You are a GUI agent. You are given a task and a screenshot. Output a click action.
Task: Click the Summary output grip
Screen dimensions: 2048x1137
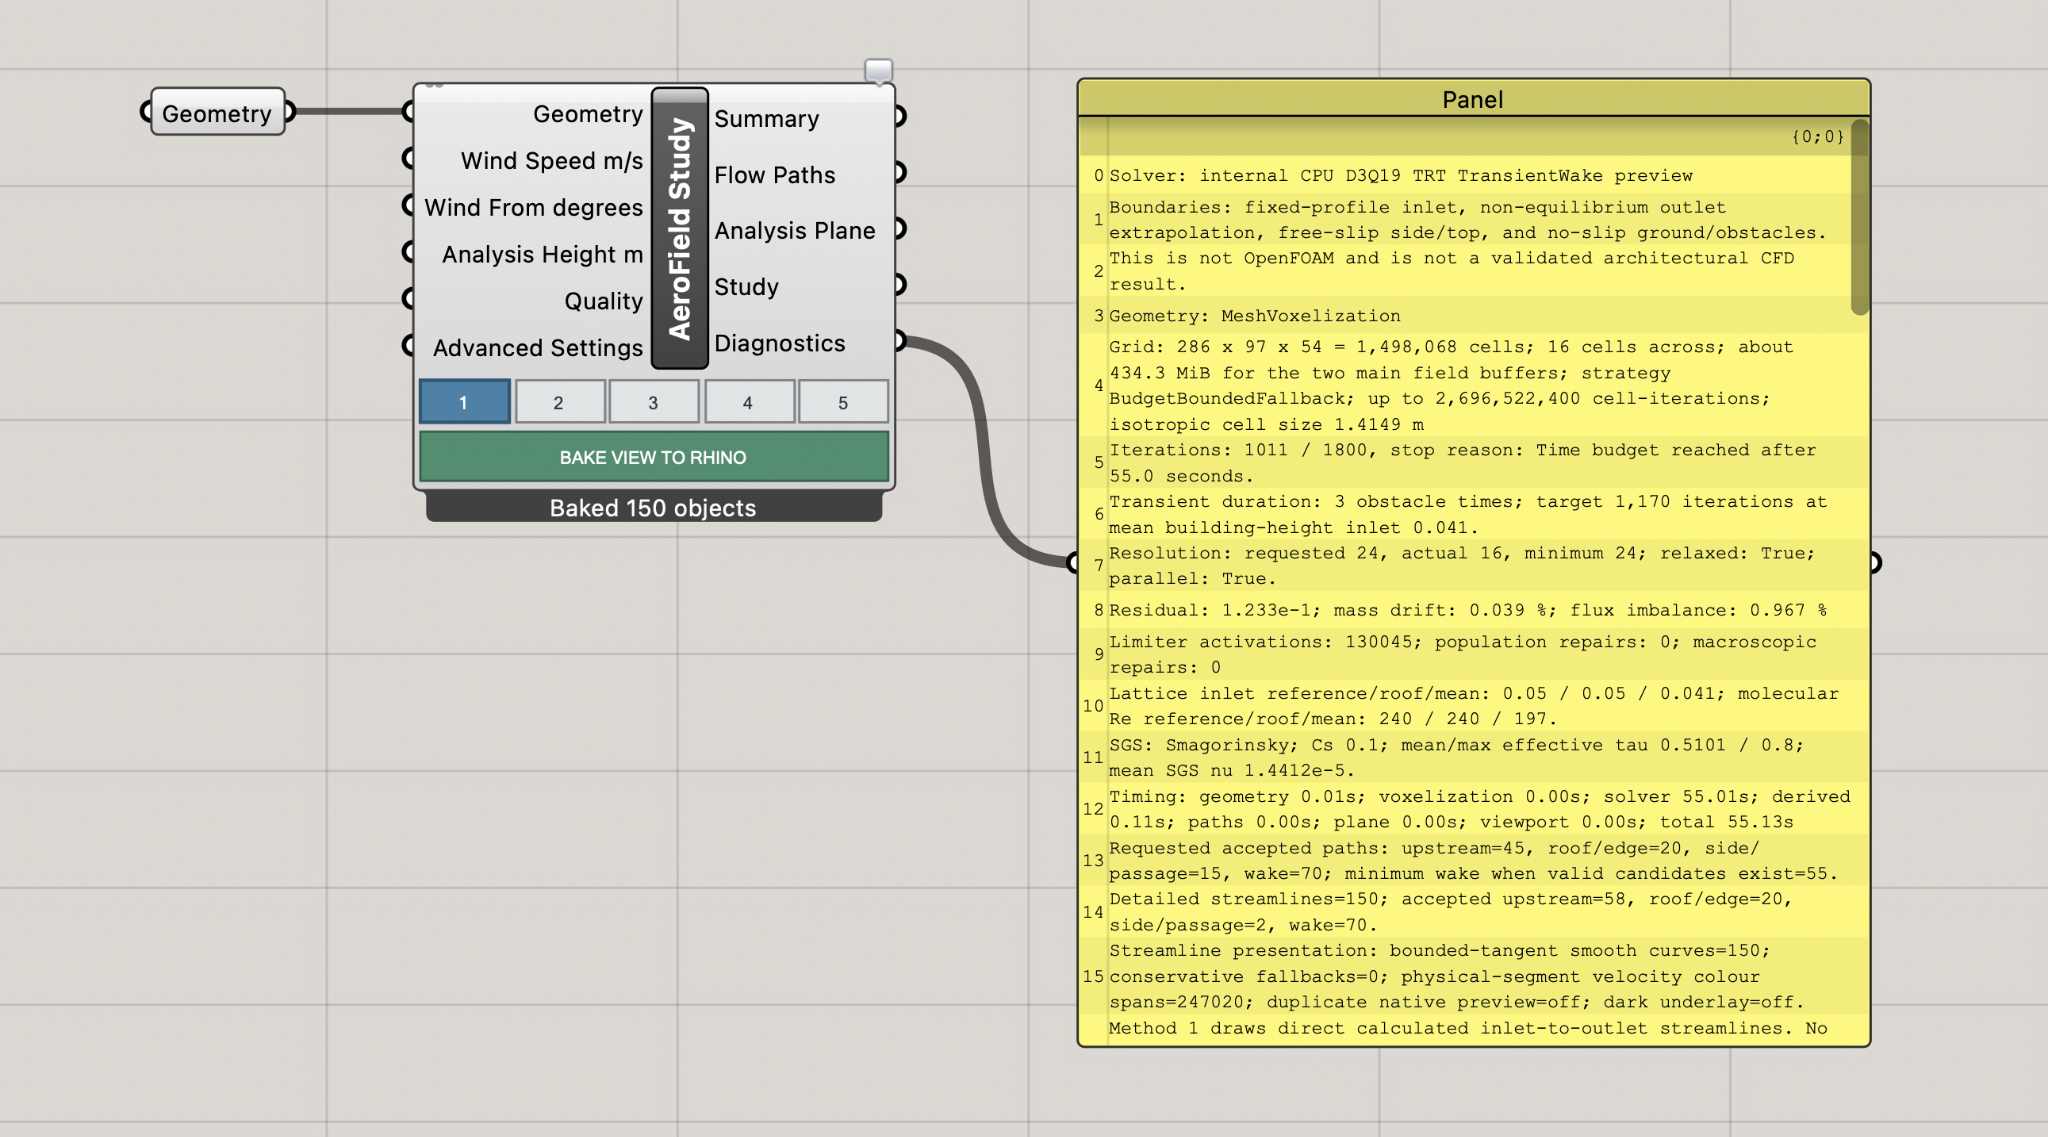900,116
